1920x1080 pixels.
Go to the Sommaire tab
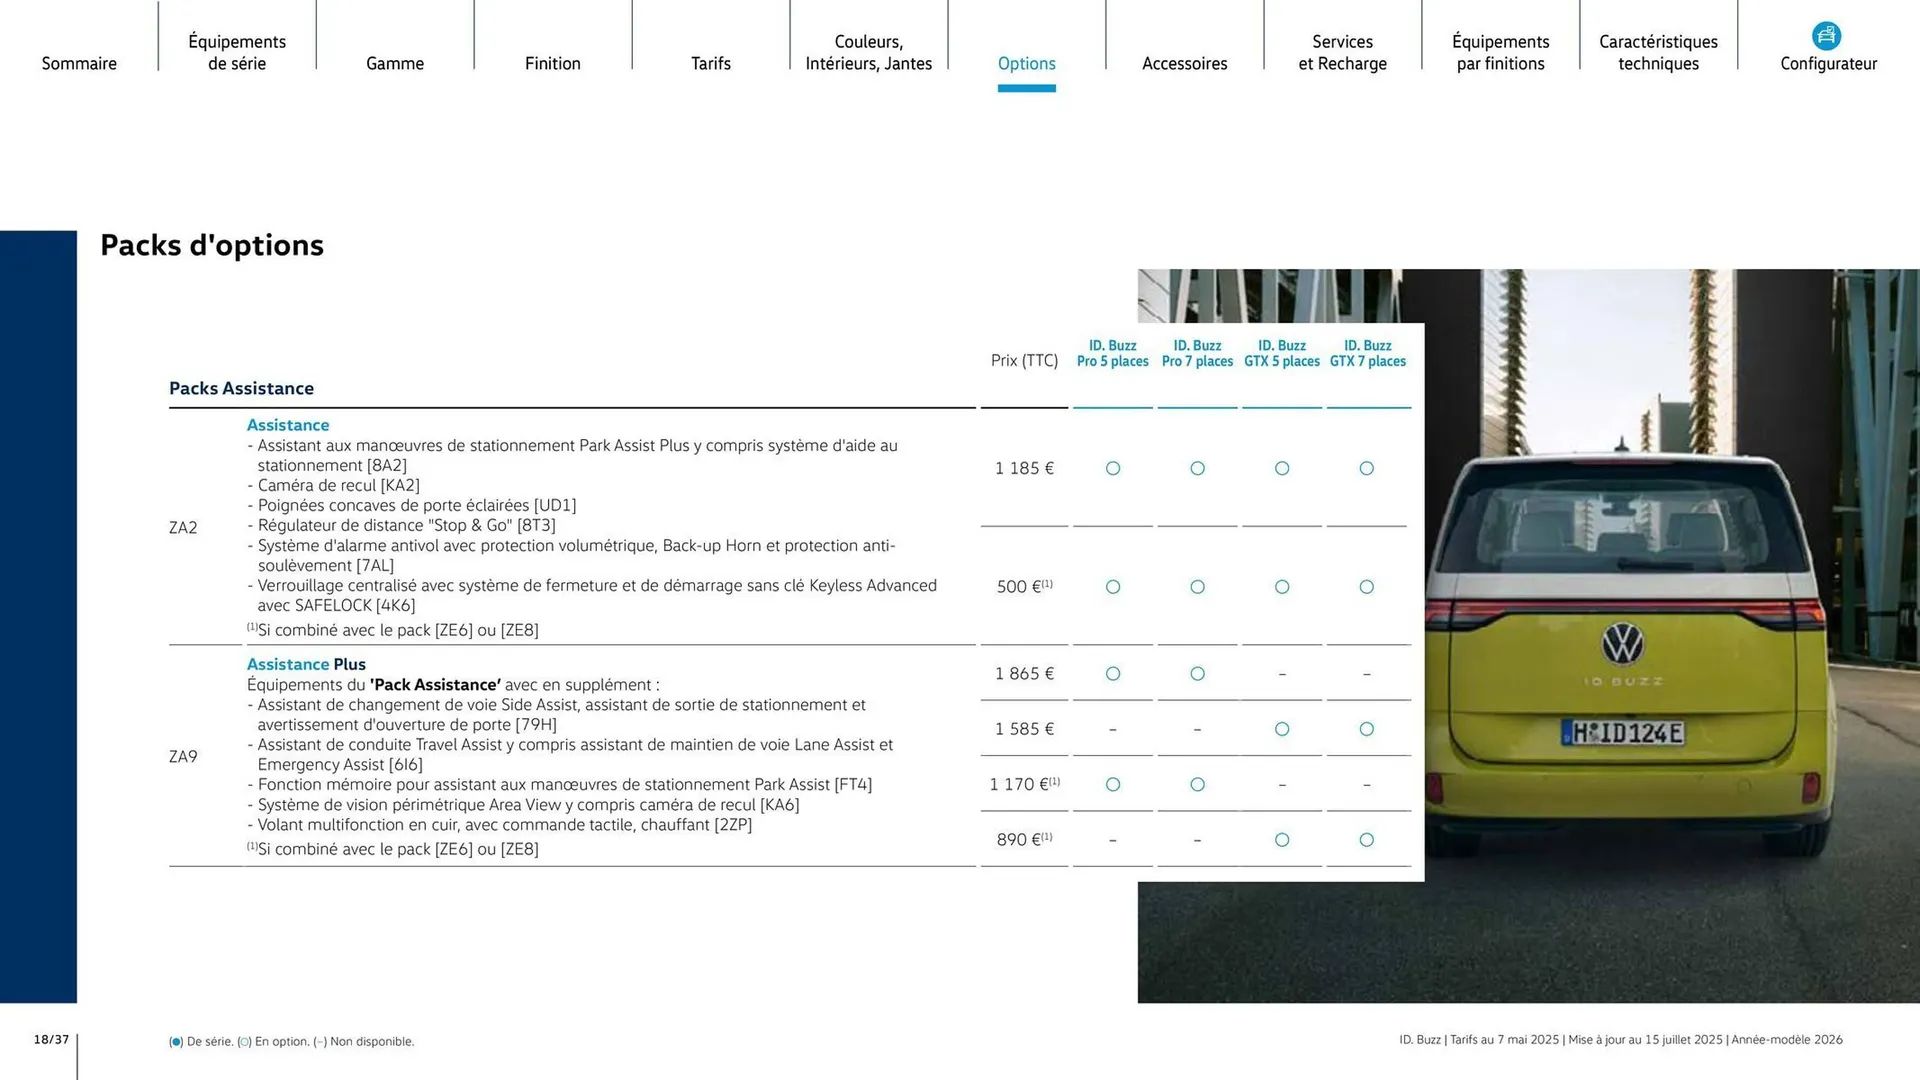79,63
